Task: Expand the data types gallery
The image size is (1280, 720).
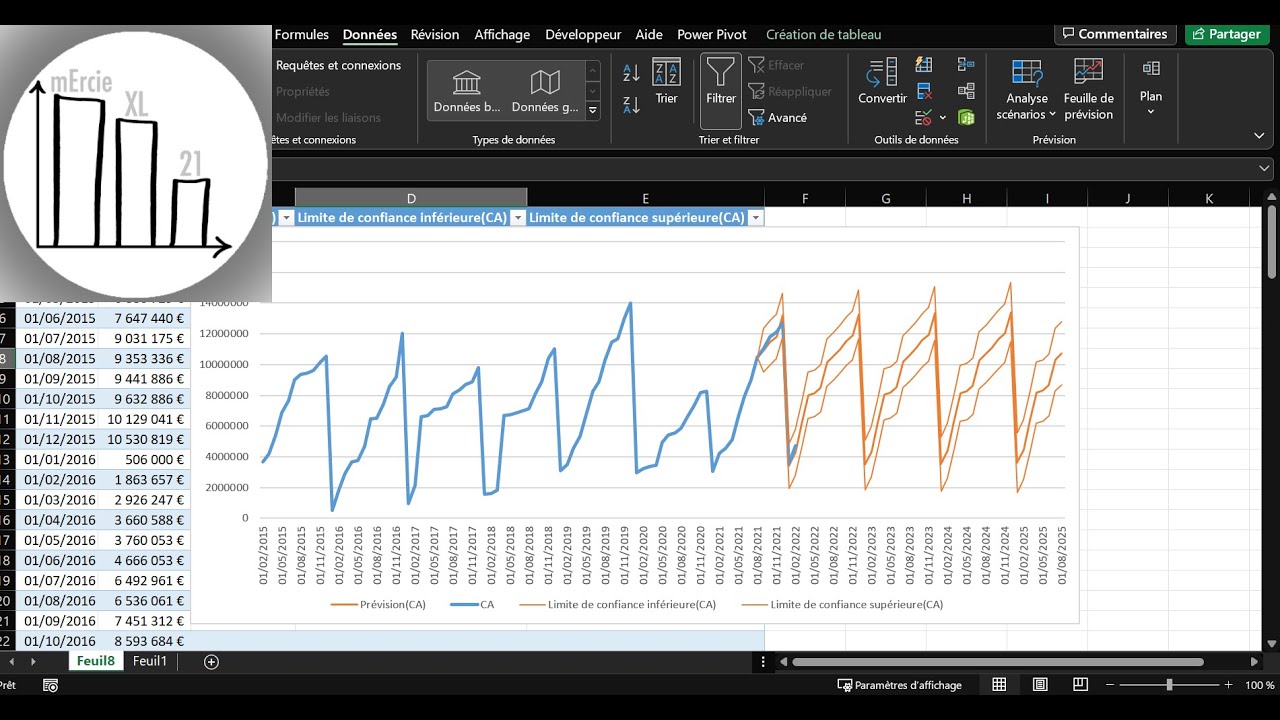Action: click(593, 110)
